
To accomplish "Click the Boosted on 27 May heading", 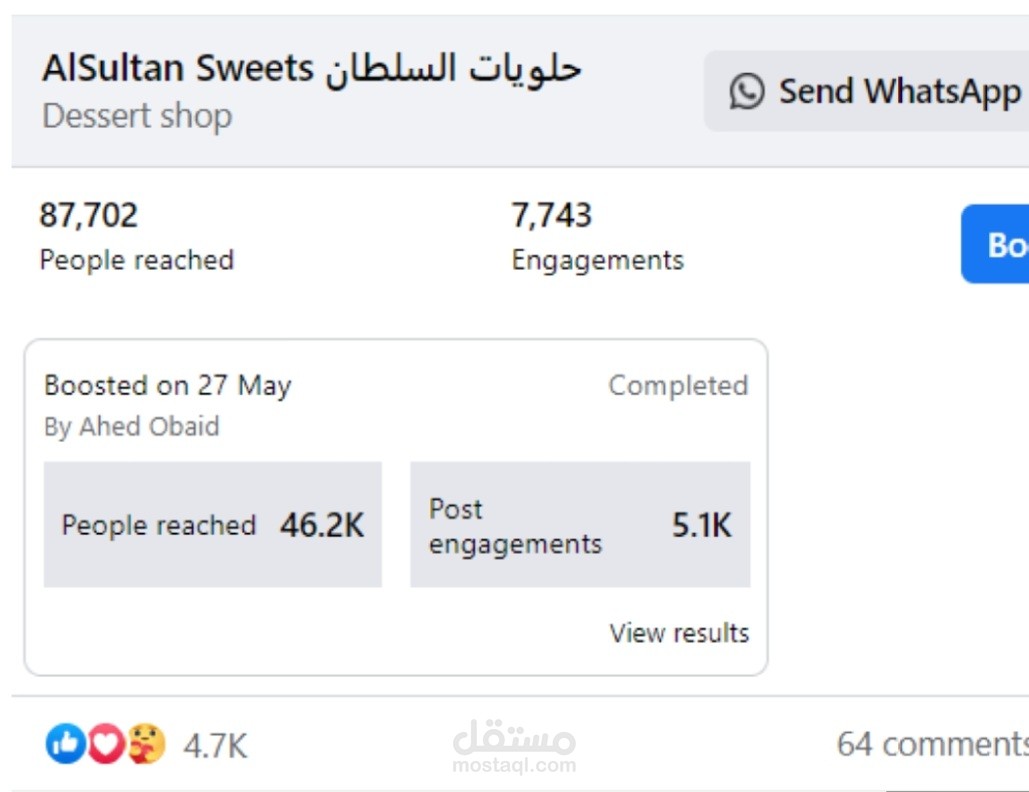I will pos(168,386).
